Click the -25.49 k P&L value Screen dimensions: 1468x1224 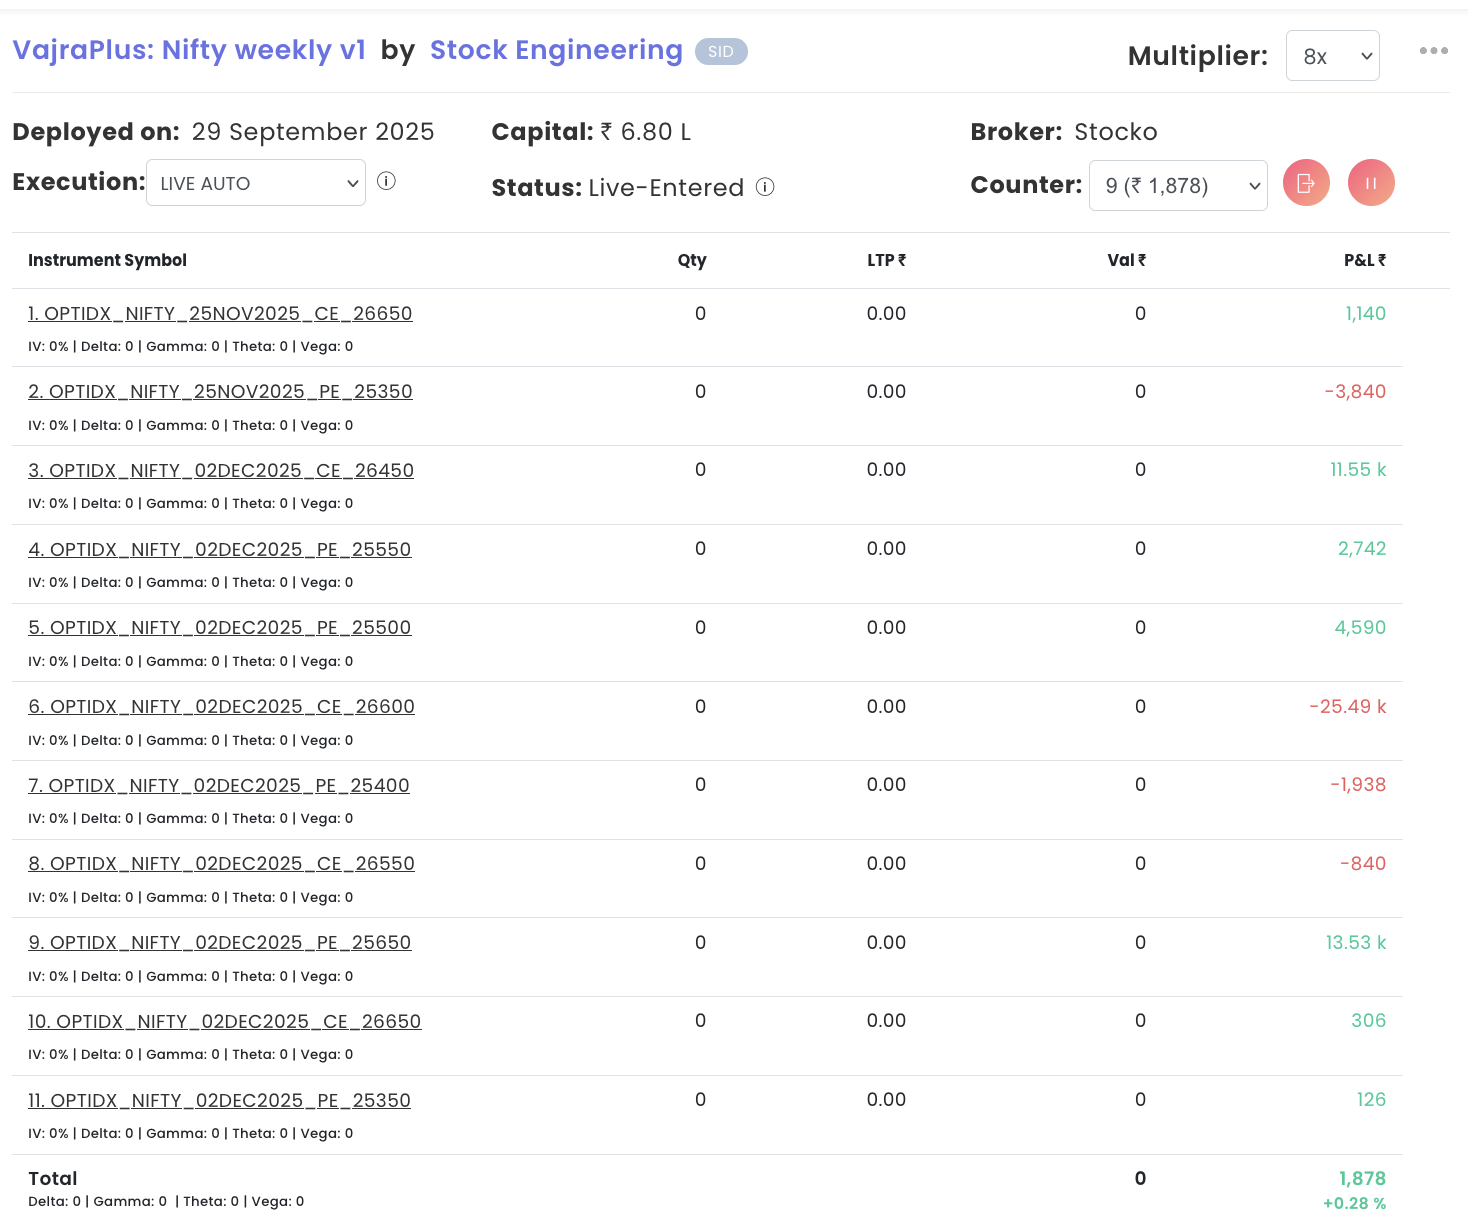tap(1348, 707)
